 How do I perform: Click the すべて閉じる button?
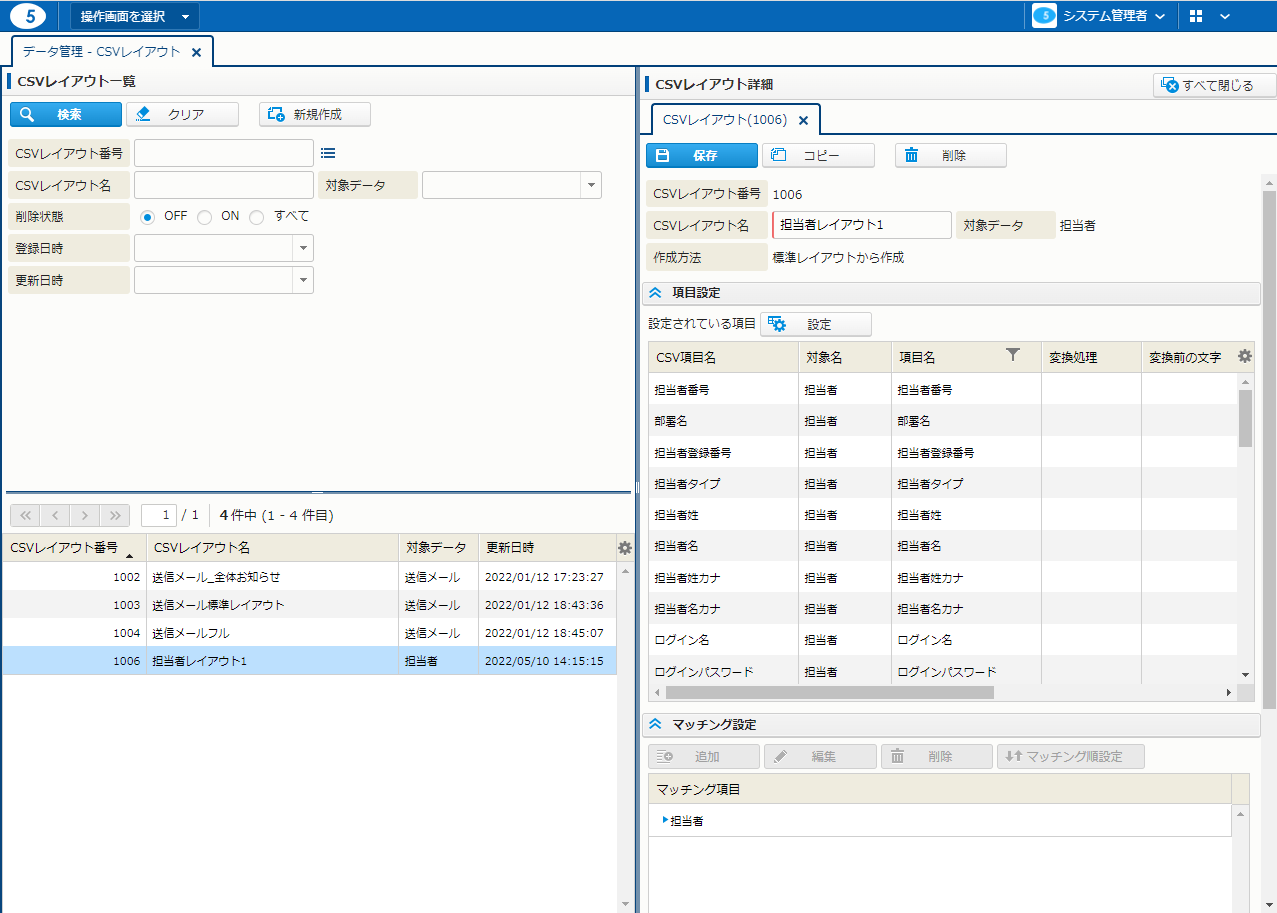pos(1215,86)
